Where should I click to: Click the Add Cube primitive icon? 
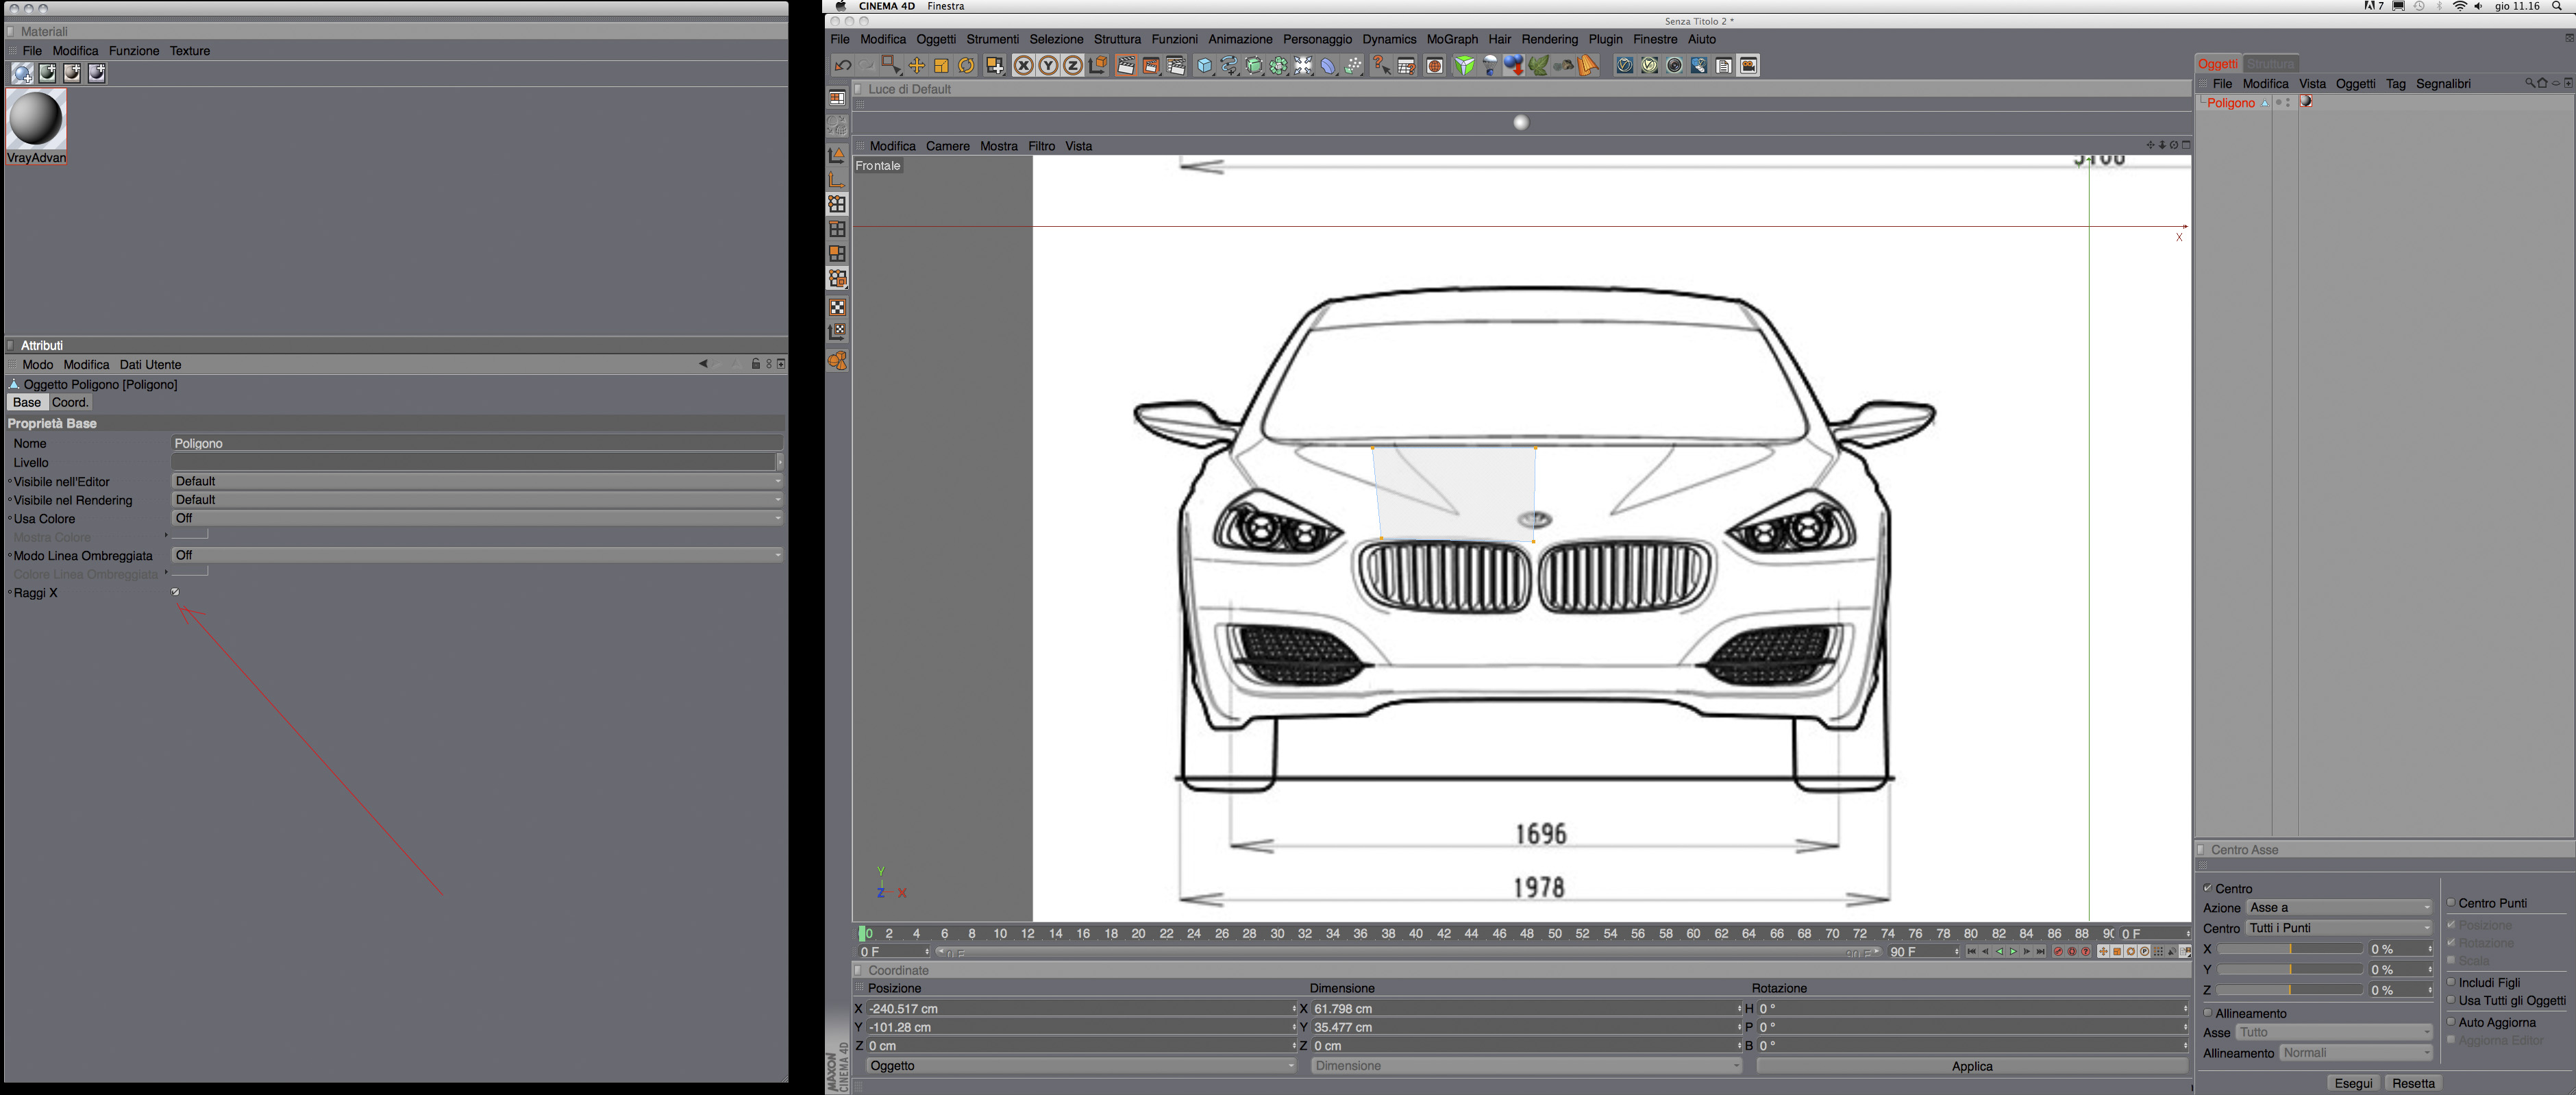click(1205, 66)
